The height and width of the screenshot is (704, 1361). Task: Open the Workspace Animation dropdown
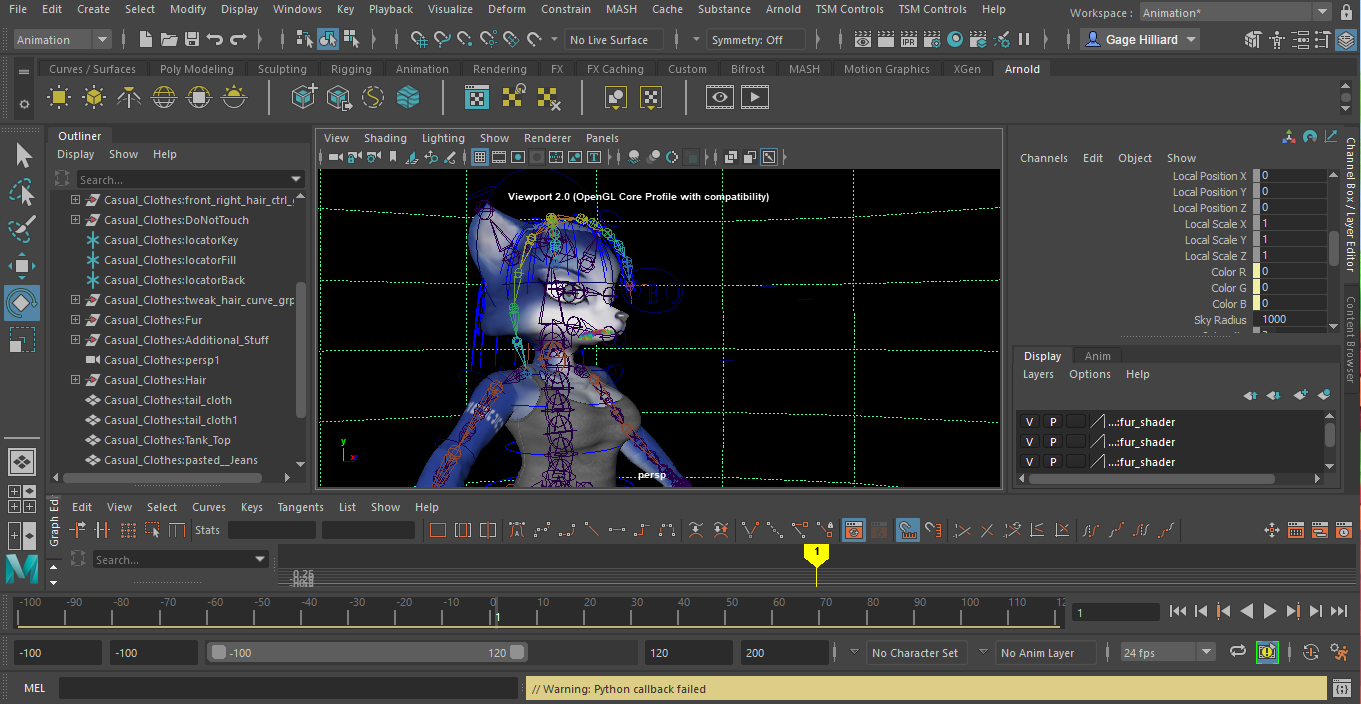point(1234,13)
